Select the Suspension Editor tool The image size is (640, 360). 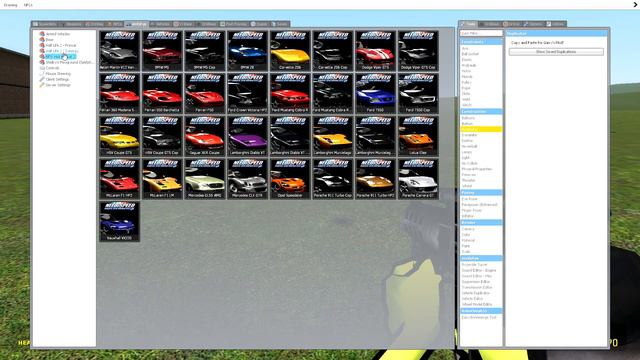click(476, 282)
